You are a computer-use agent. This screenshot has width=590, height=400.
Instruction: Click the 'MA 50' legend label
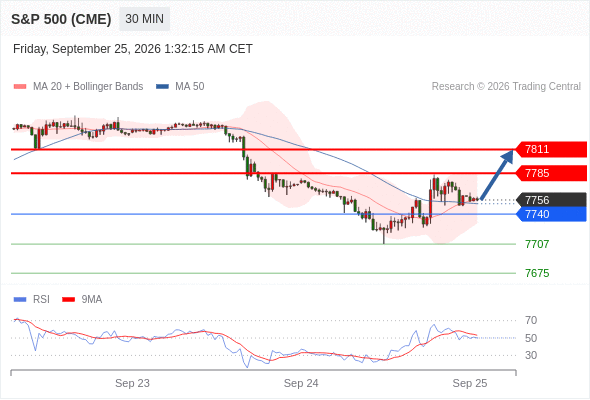(190, 87)
